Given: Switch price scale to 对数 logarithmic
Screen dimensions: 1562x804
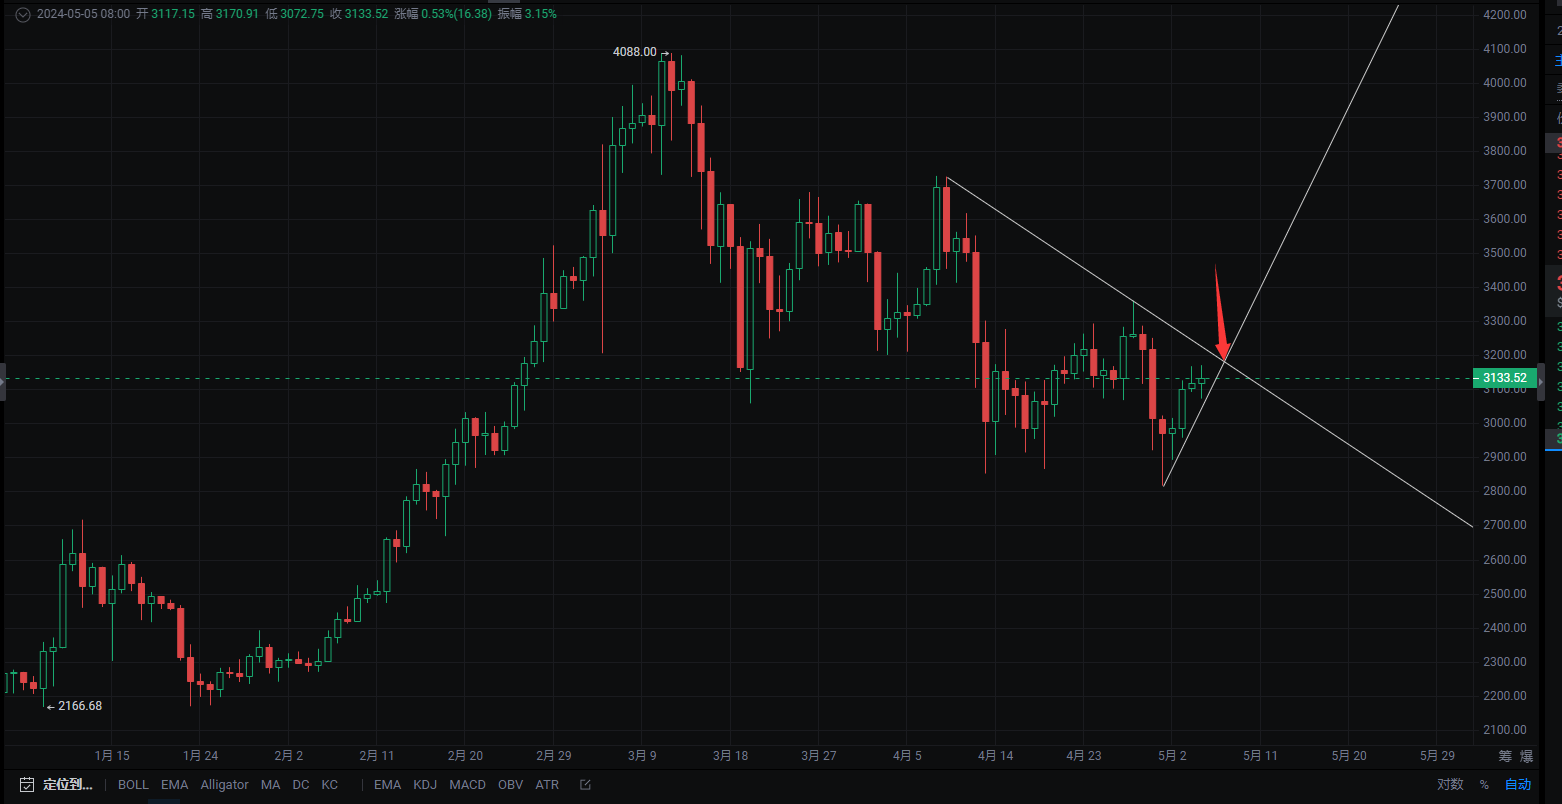Looking at the screenshot, I should pyautogui.click(x=1451, y=785).
